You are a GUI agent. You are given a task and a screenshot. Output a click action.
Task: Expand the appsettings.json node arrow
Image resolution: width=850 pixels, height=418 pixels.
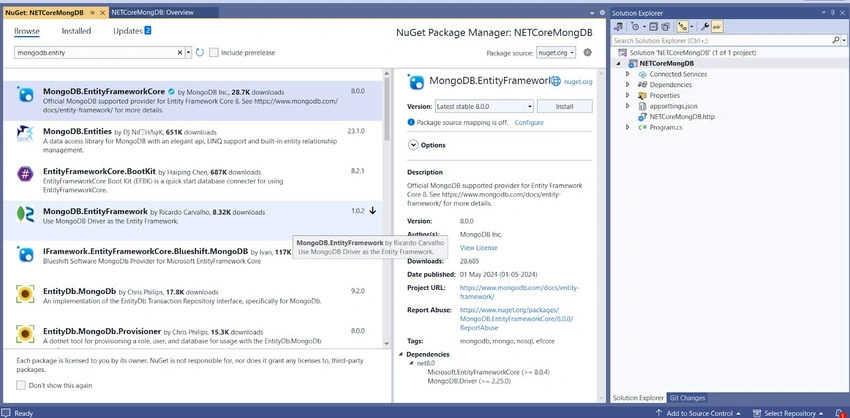pos(628,106)
